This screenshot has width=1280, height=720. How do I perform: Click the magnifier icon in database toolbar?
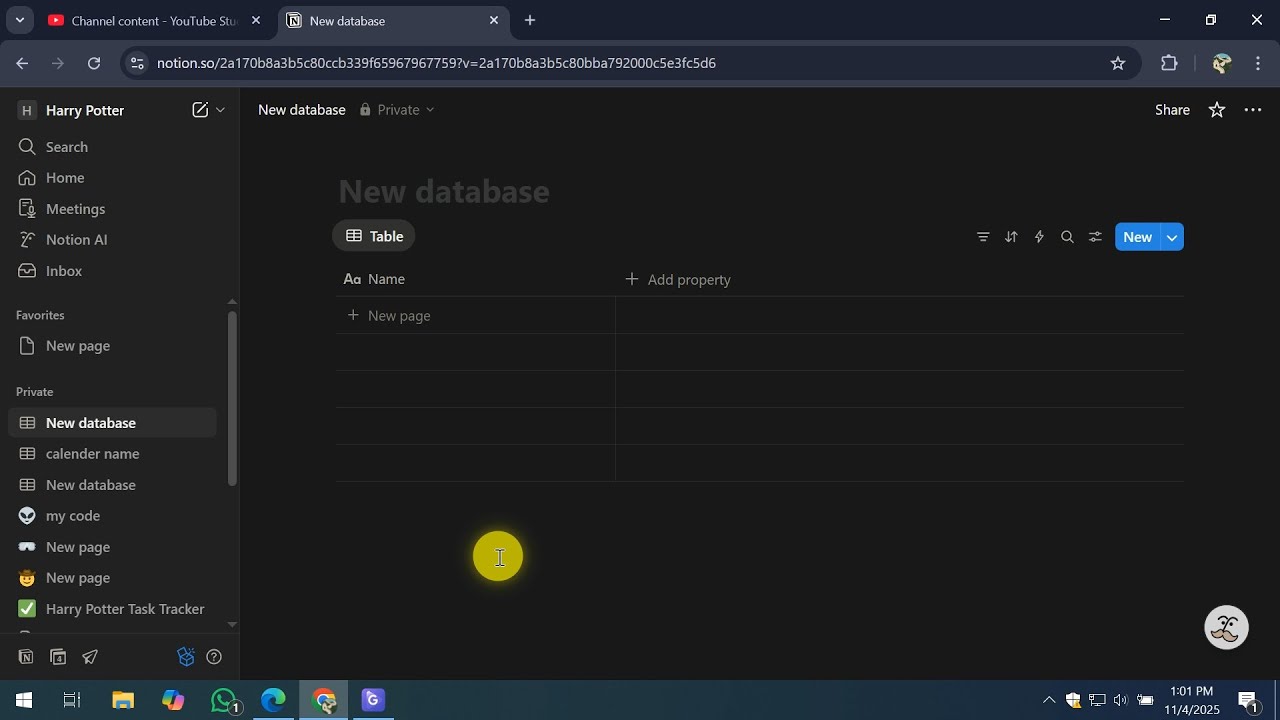click(1067, 237)
